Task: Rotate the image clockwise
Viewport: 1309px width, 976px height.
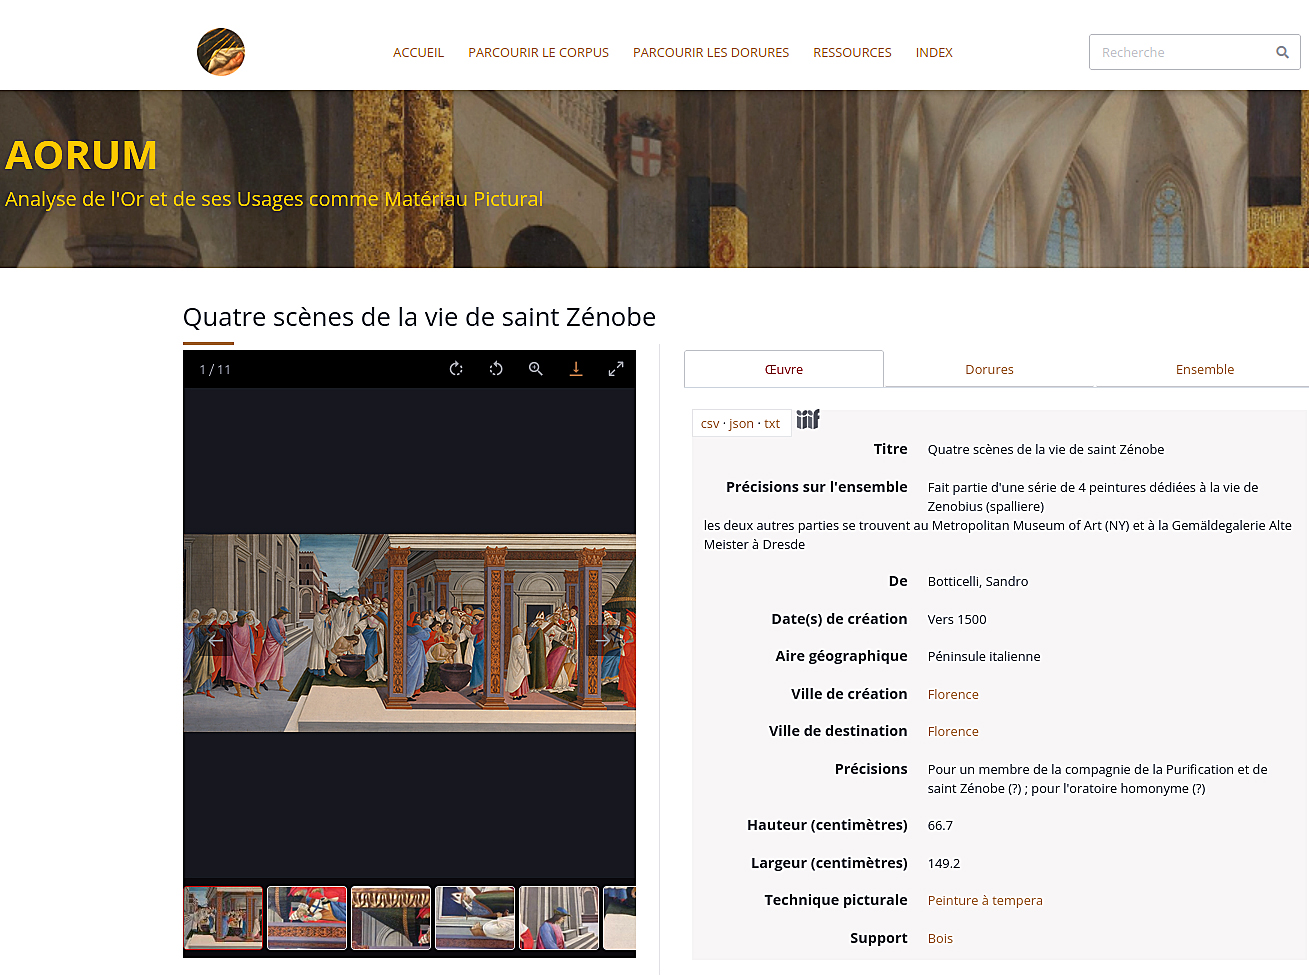Action: [456, 369]
